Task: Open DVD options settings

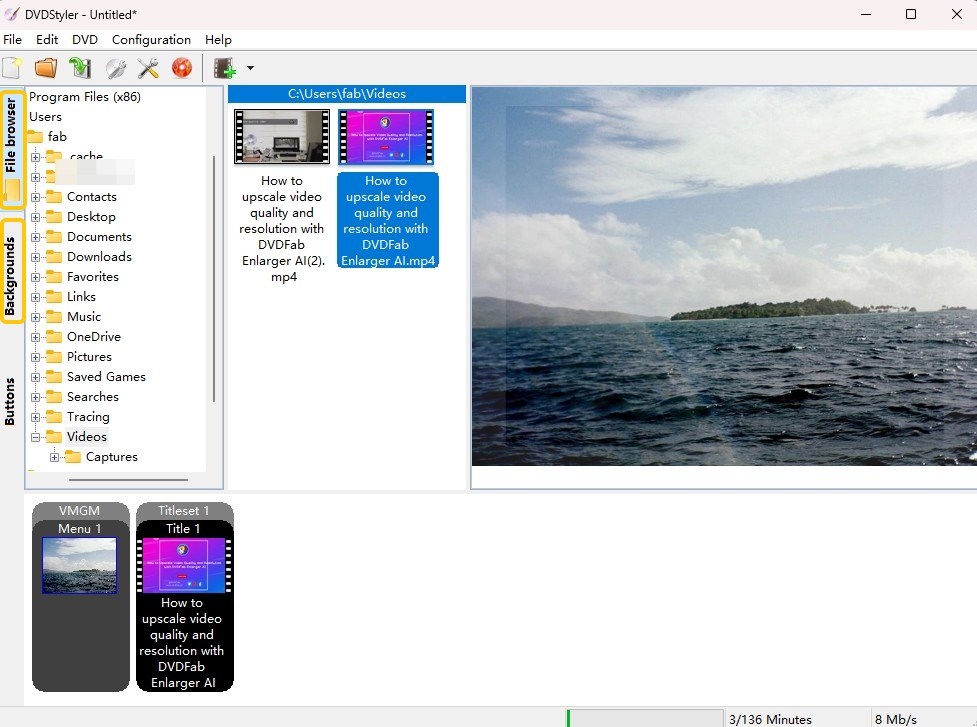Action: click(112, 66)
